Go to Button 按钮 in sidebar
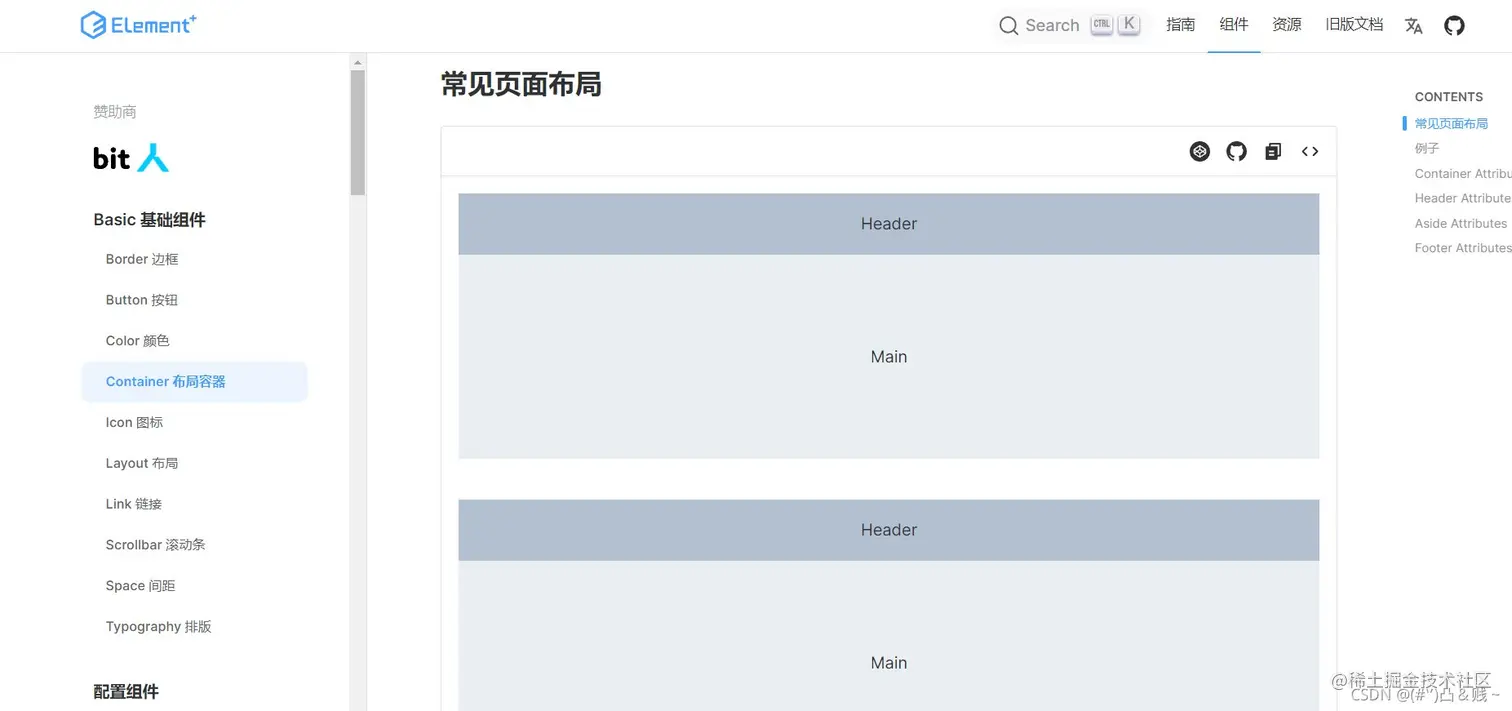The image size is (1512, 711). click(142, 300)
